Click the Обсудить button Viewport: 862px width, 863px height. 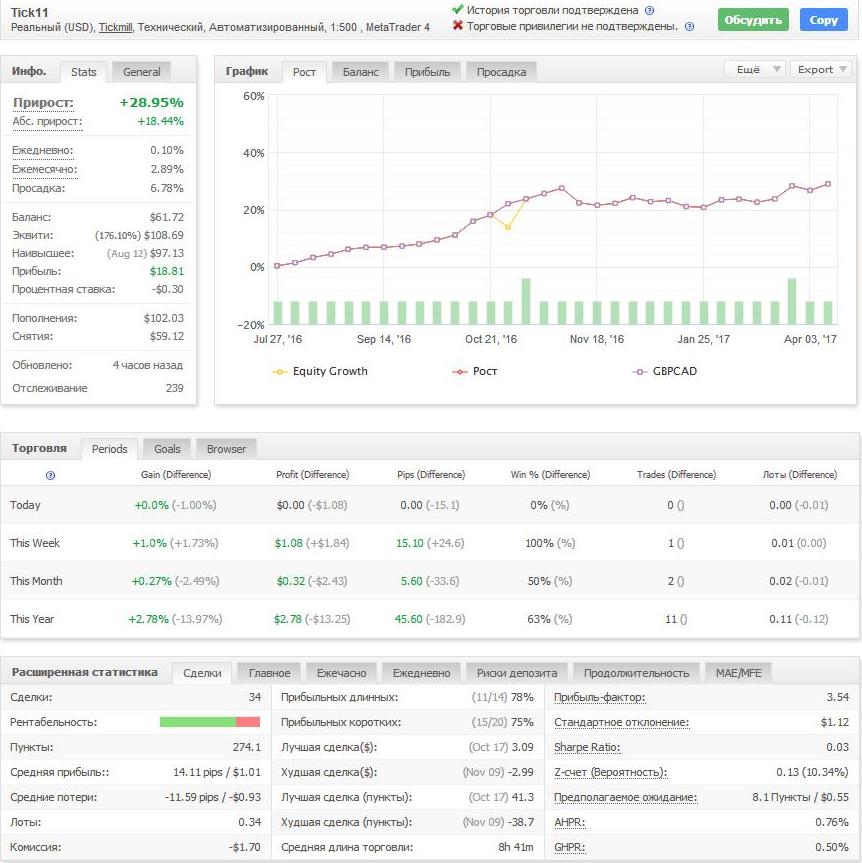point(753,20)
